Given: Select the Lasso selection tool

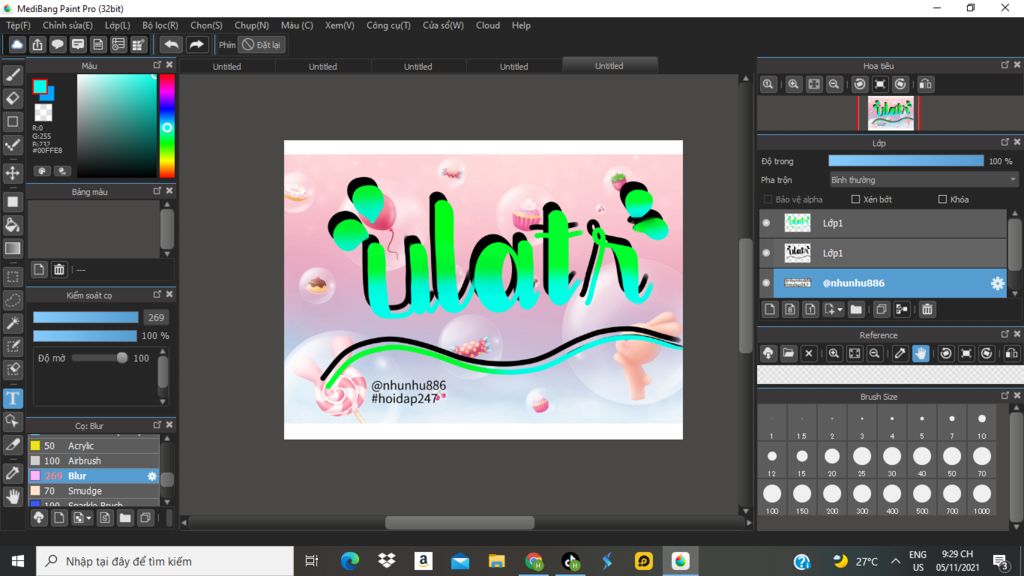Looking at the screenshot, I should click(12, 300).
